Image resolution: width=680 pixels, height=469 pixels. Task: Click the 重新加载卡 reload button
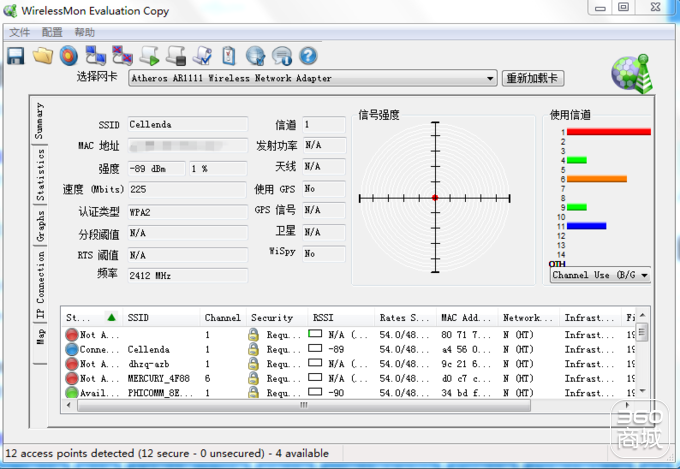pos(533,78)
